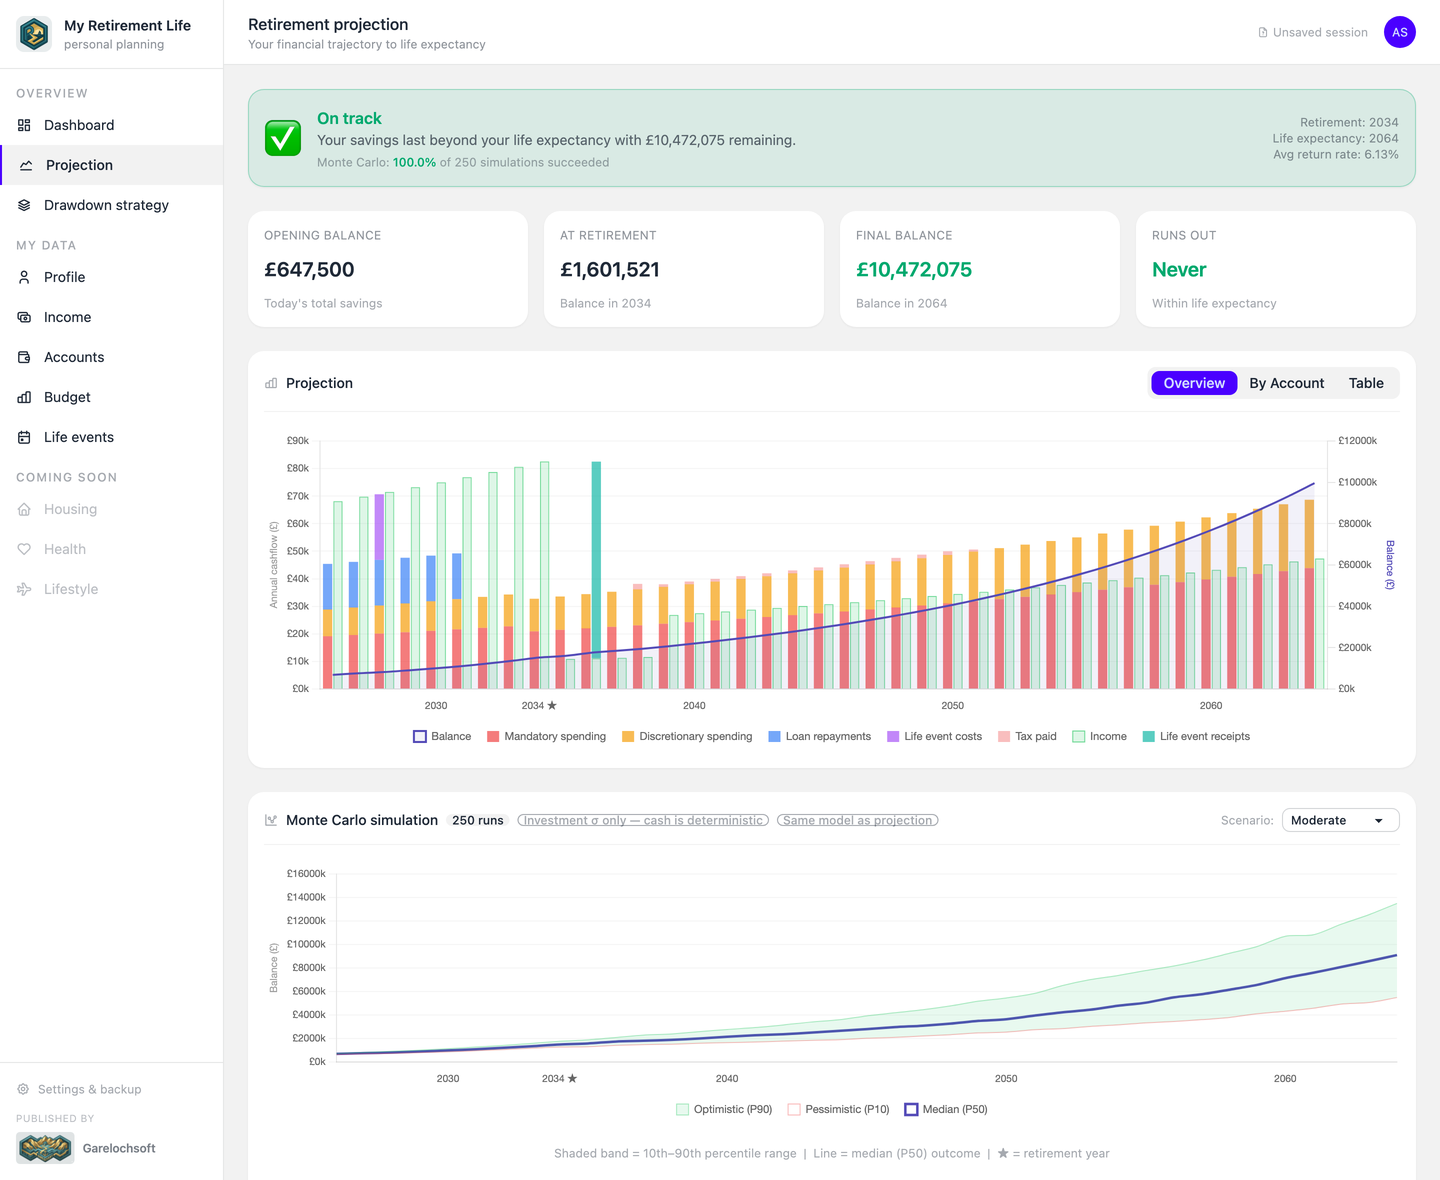The height and width of the screenshot is (1180, 1440).
Task: Click the Housing home icon
Action: click(x=24, y=509)
